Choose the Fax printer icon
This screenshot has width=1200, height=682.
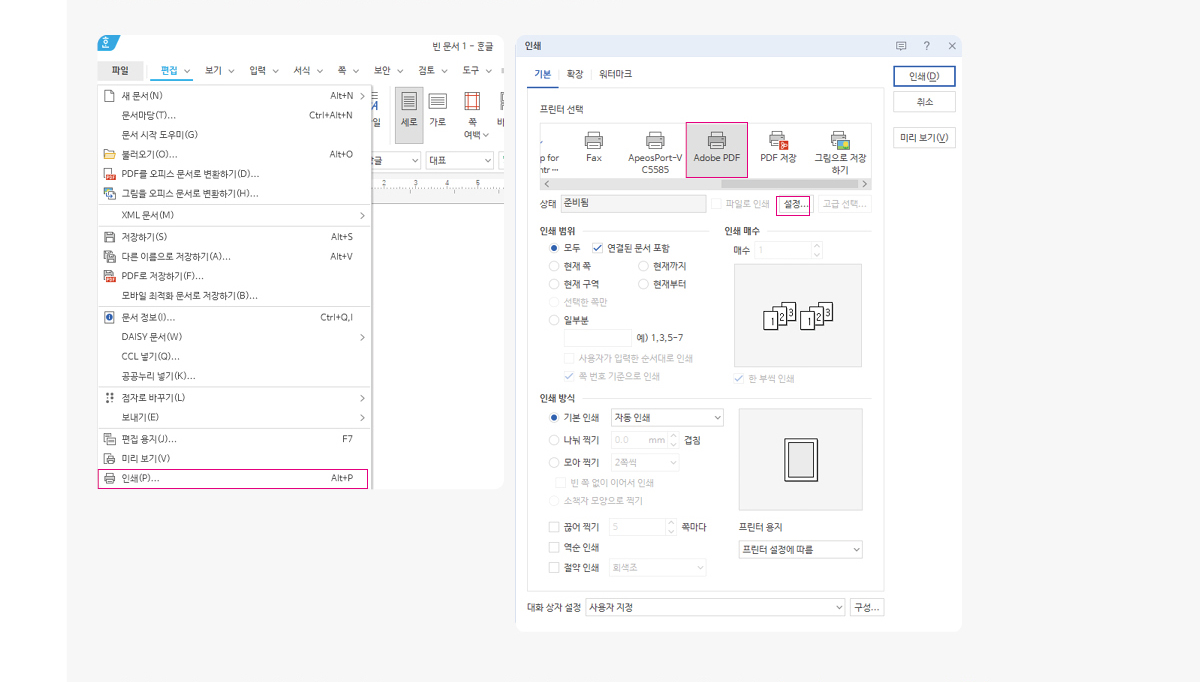pos(594,142)
